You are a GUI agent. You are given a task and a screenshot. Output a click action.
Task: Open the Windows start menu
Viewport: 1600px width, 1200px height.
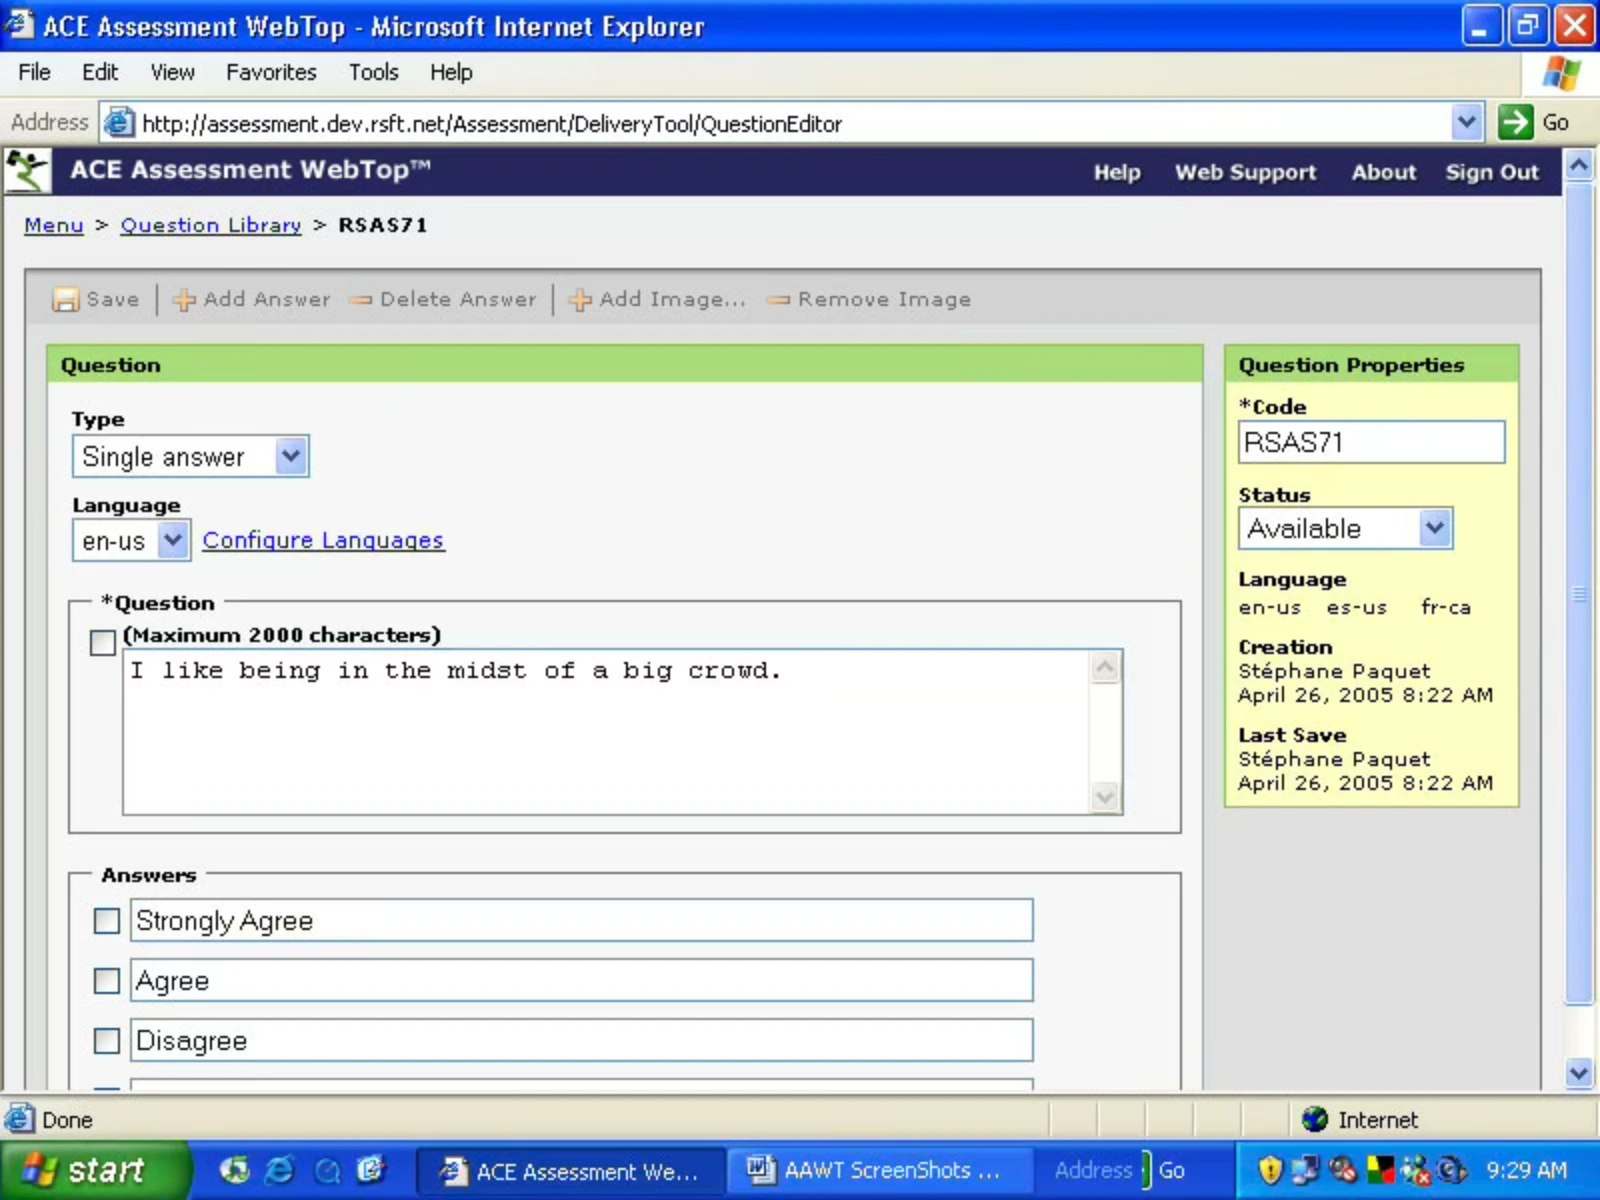95,1169
